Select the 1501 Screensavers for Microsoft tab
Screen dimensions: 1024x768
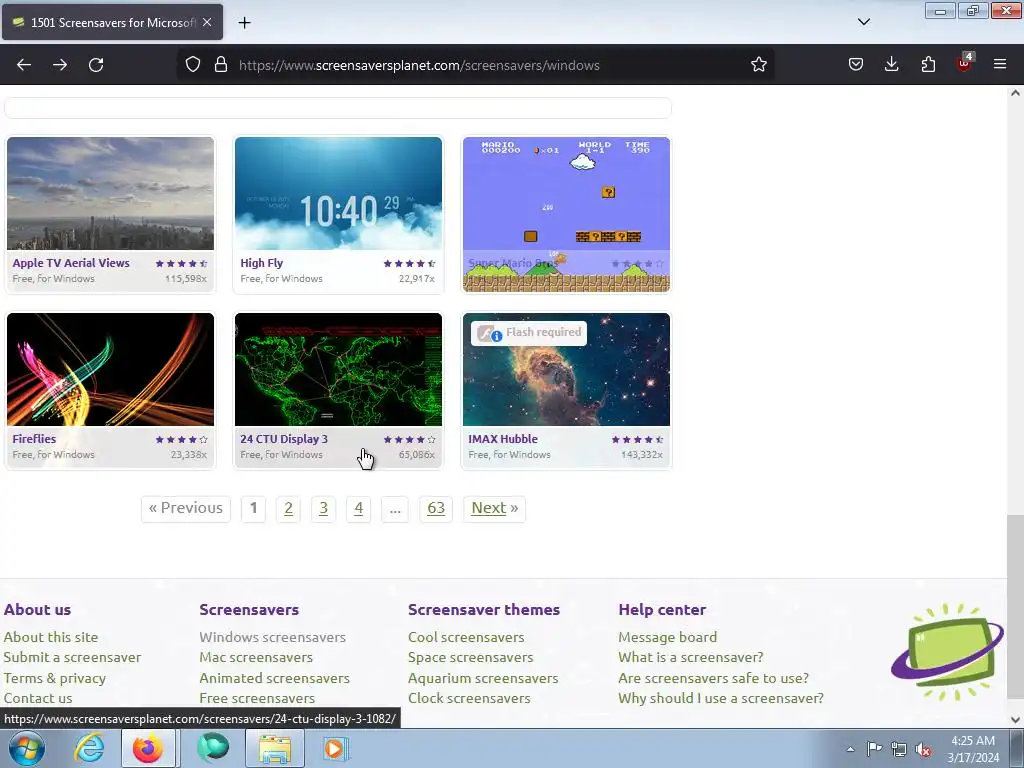(112, 22)
